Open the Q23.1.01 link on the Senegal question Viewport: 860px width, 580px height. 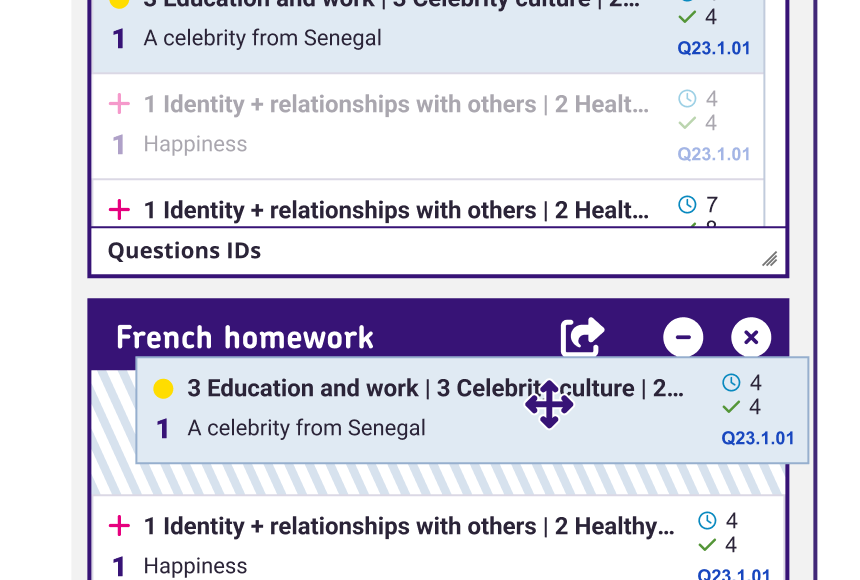click(x=713, y=48)
